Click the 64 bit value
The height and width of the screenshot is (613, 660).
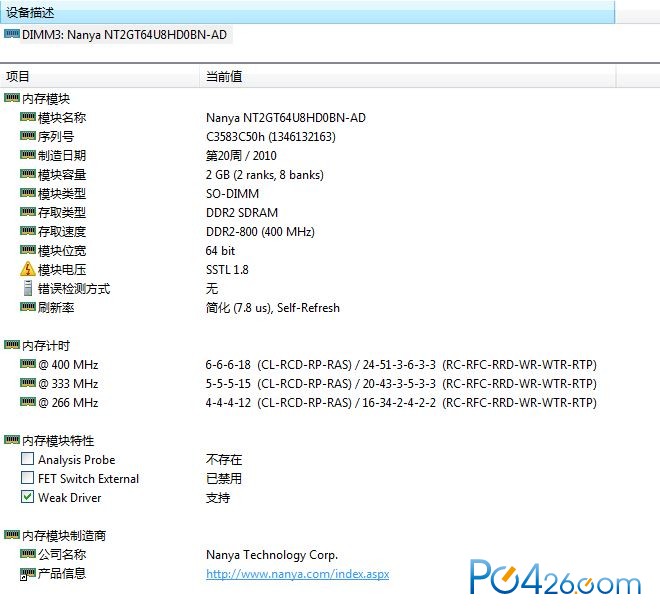click(220, 251)
